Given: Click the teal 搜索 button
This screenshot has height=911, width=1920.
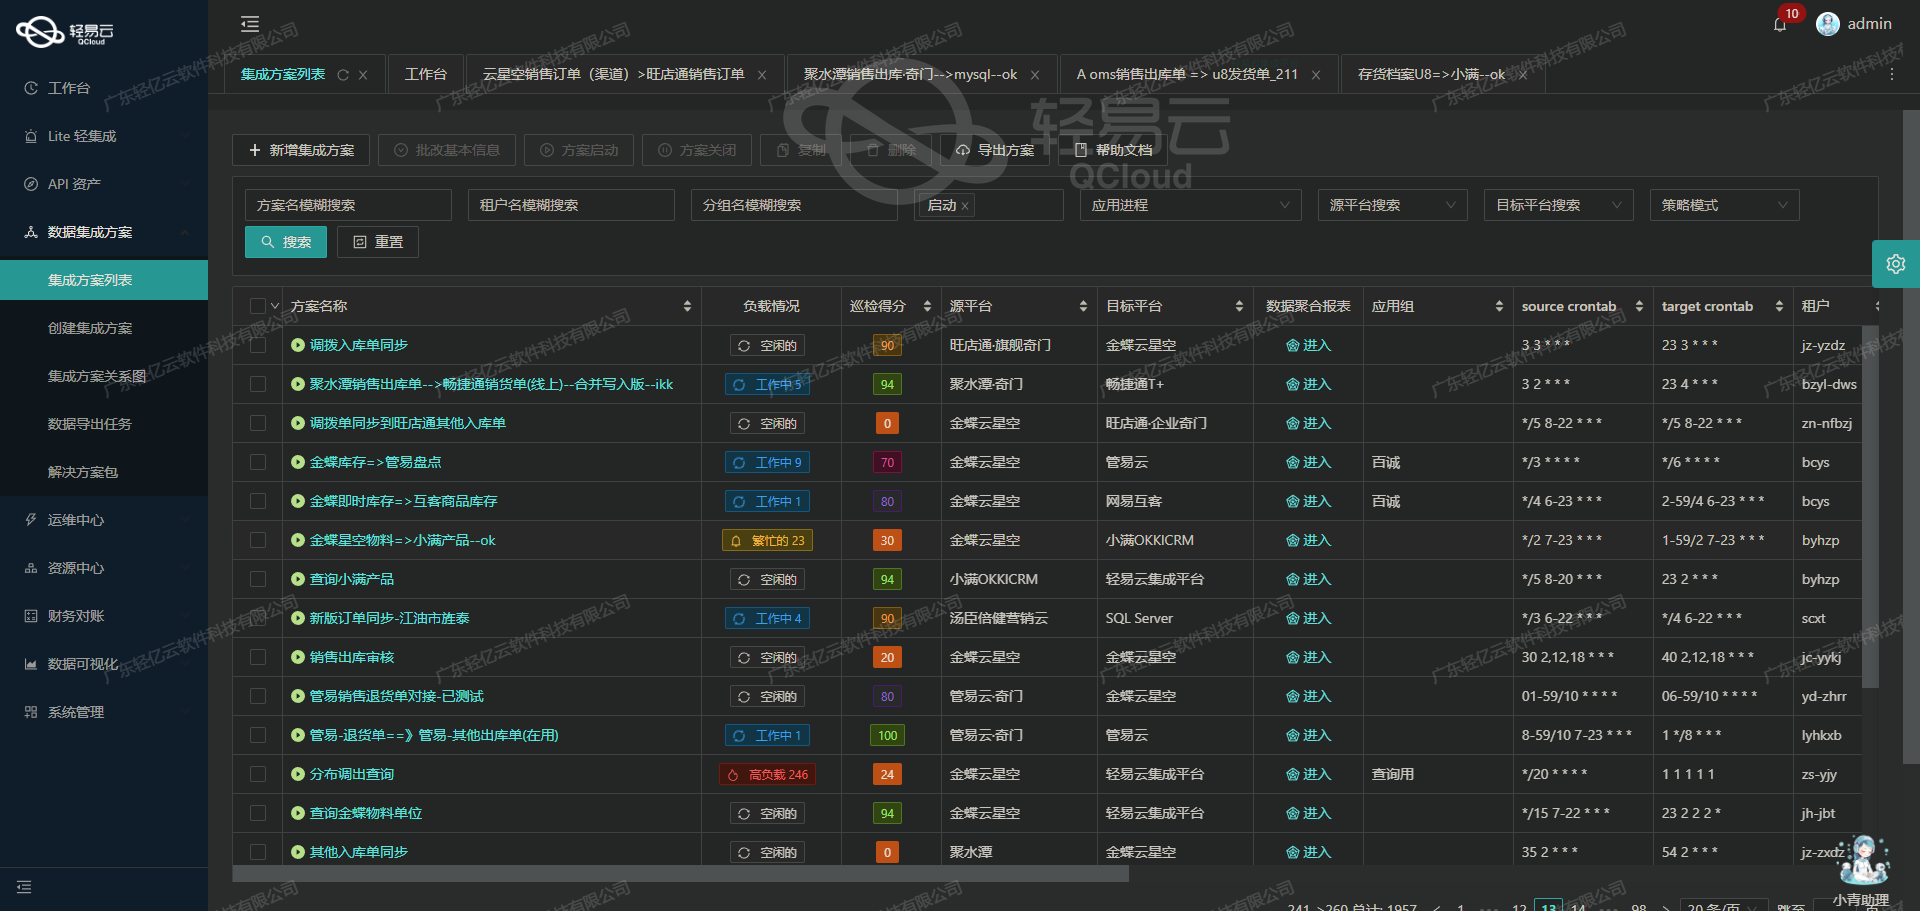Looking at the screenshot, I should pos(286,242).
